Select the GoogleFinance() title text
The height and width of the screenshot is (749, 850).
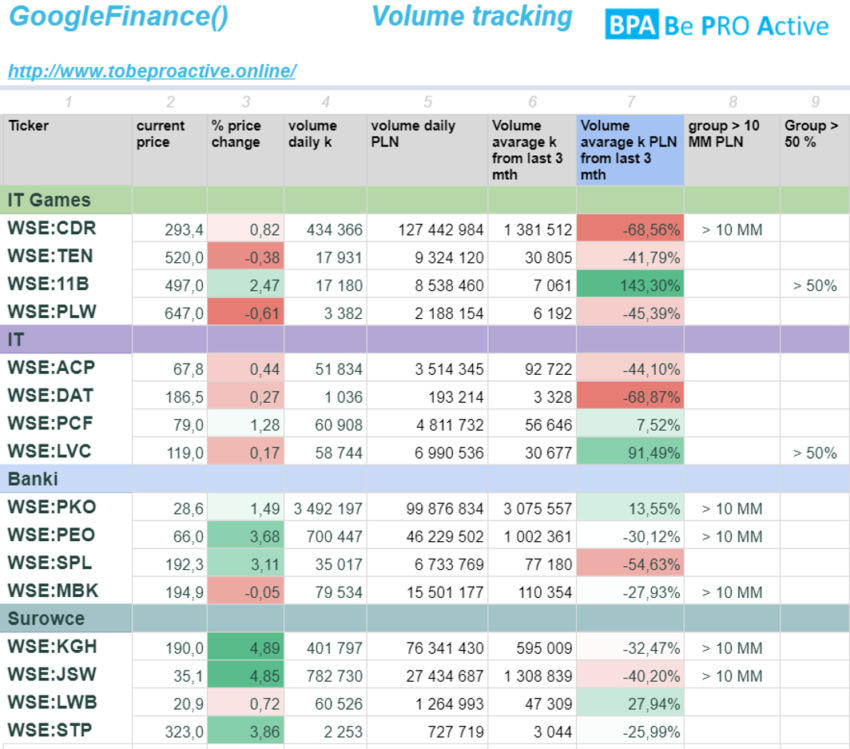coord(119,16)
